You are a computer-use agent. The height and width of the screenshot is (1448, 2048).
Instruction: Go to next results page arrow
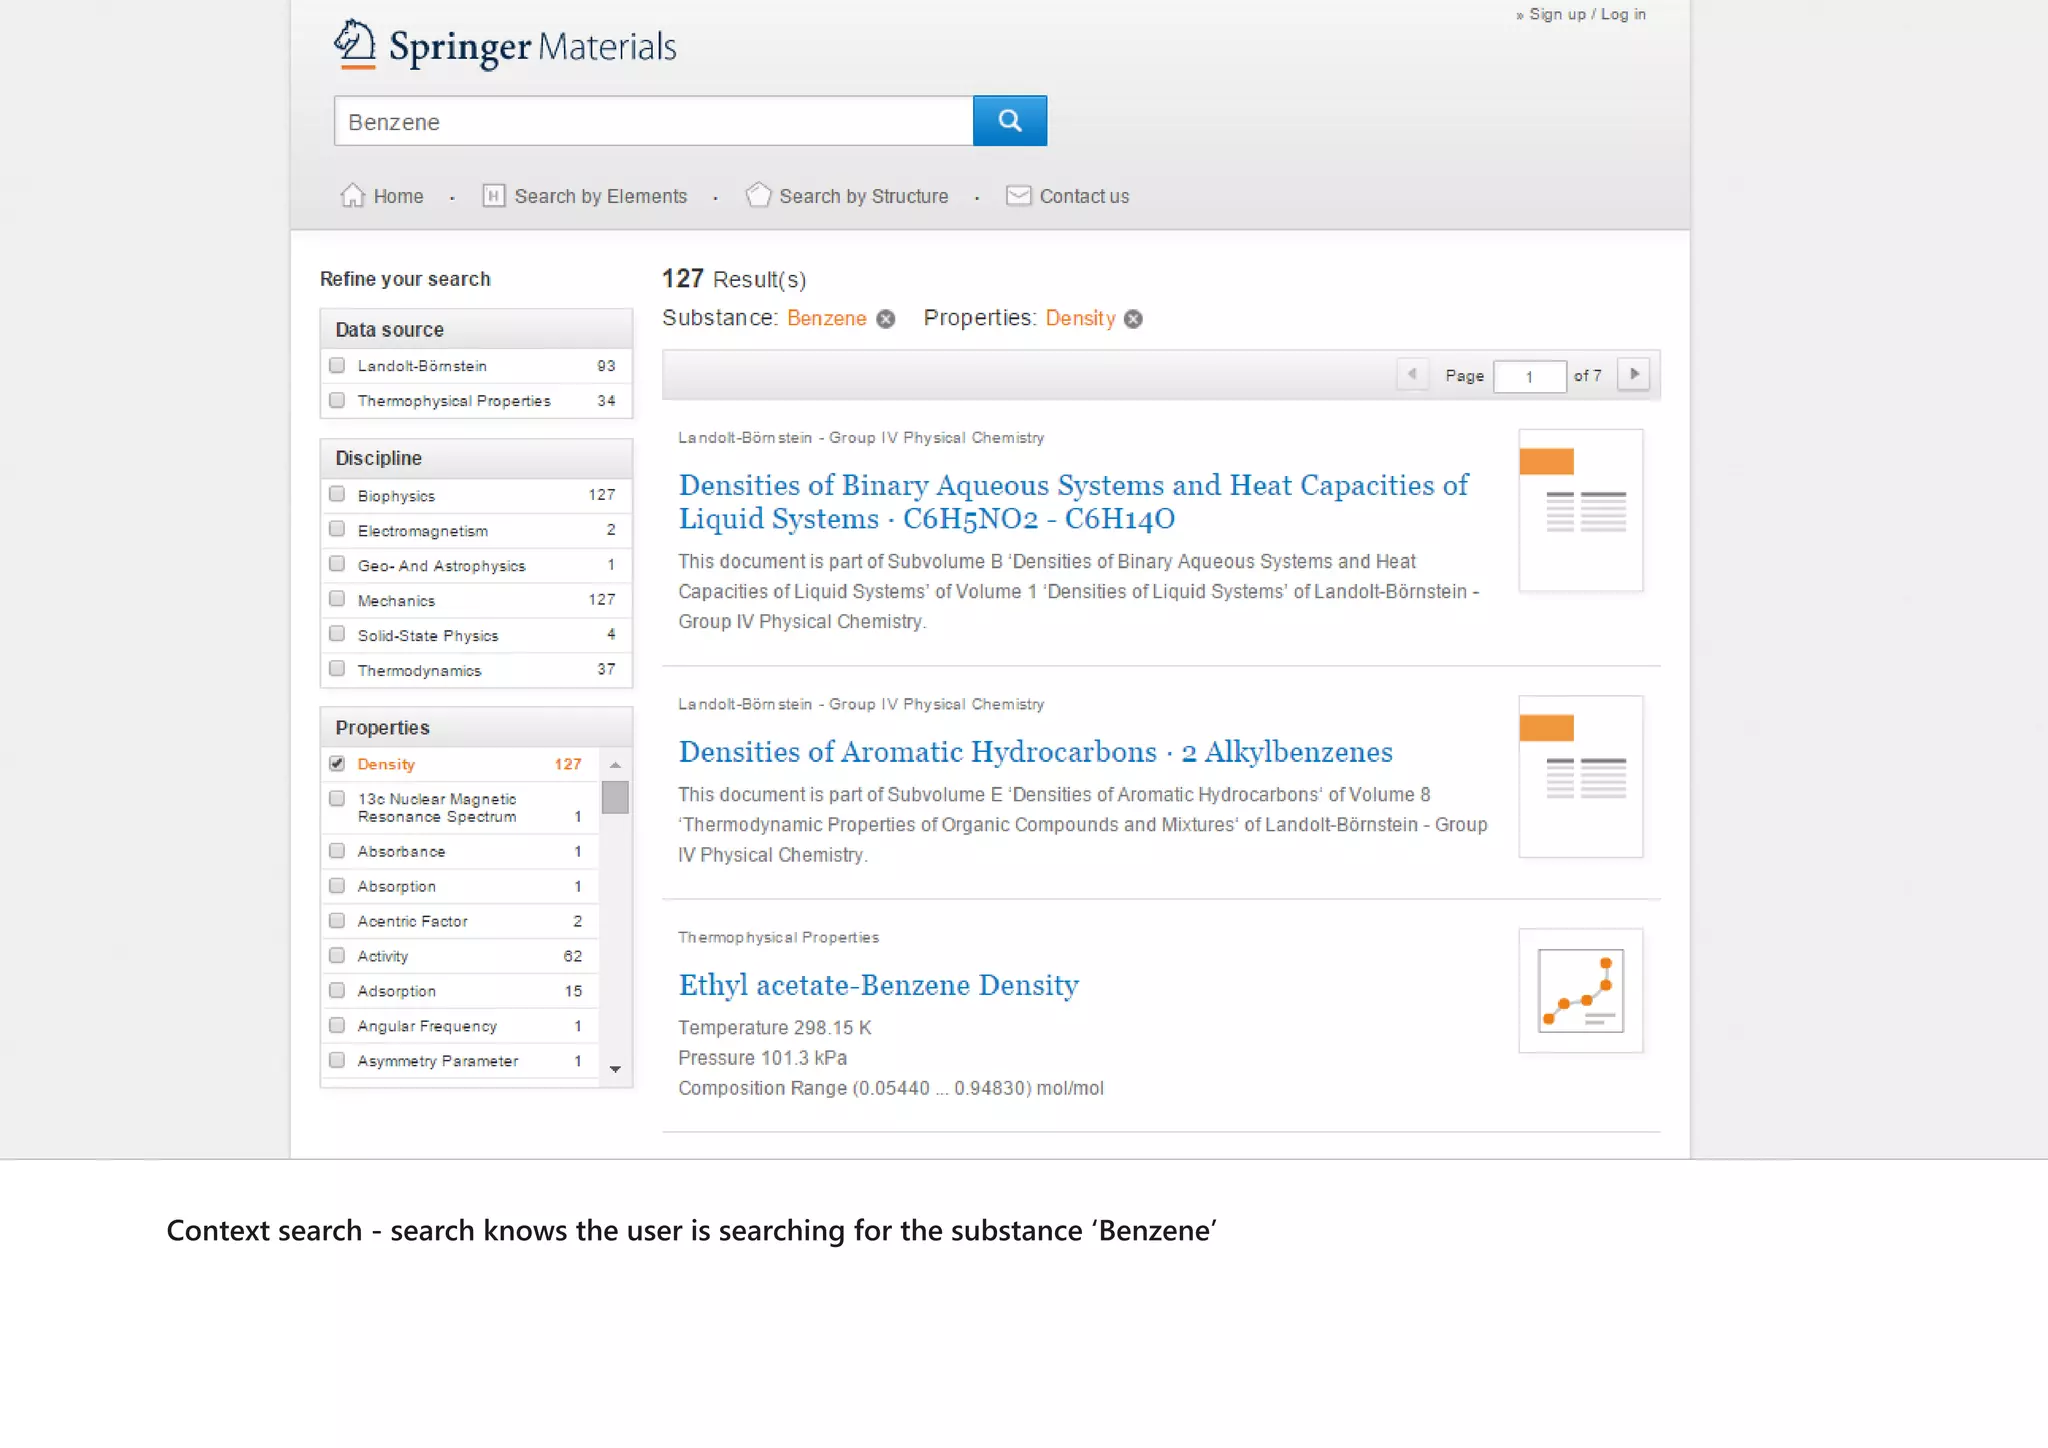(1634, 375)
